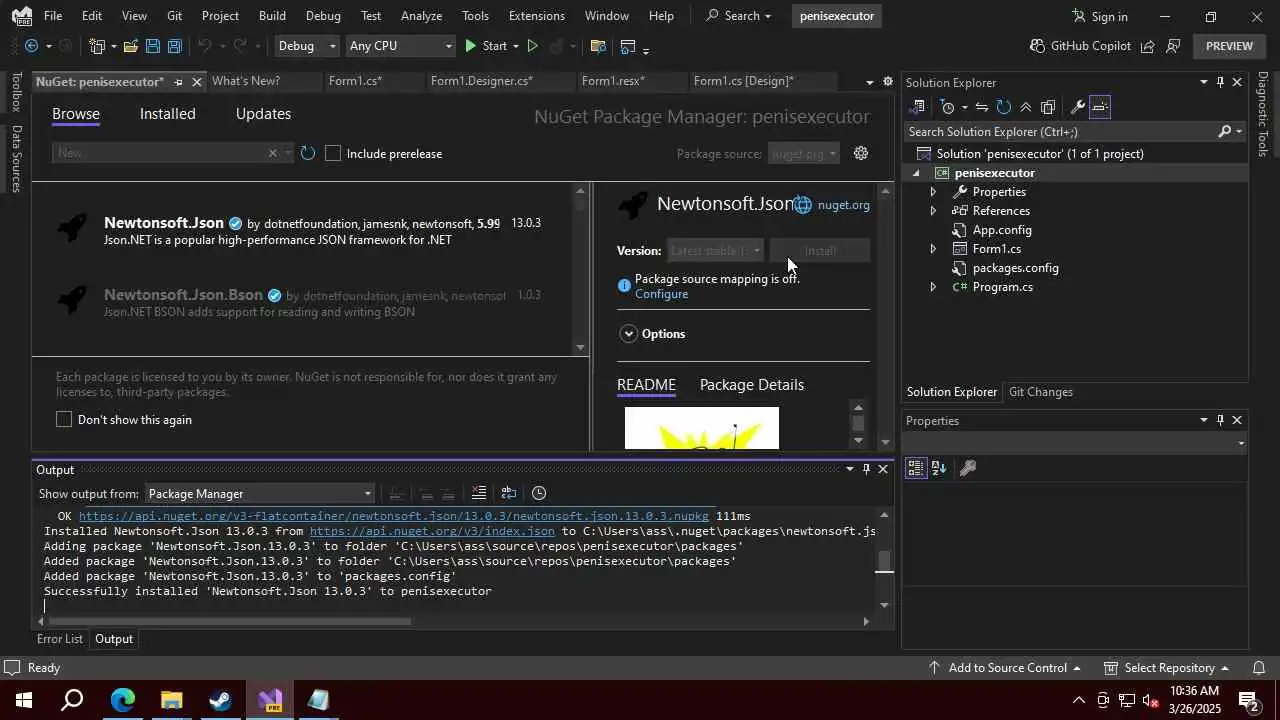The height and width of the screenshot is (720, 1280).
Task: Click Solution Explorer Sync with Active Document icon
Action: [982, 107]
